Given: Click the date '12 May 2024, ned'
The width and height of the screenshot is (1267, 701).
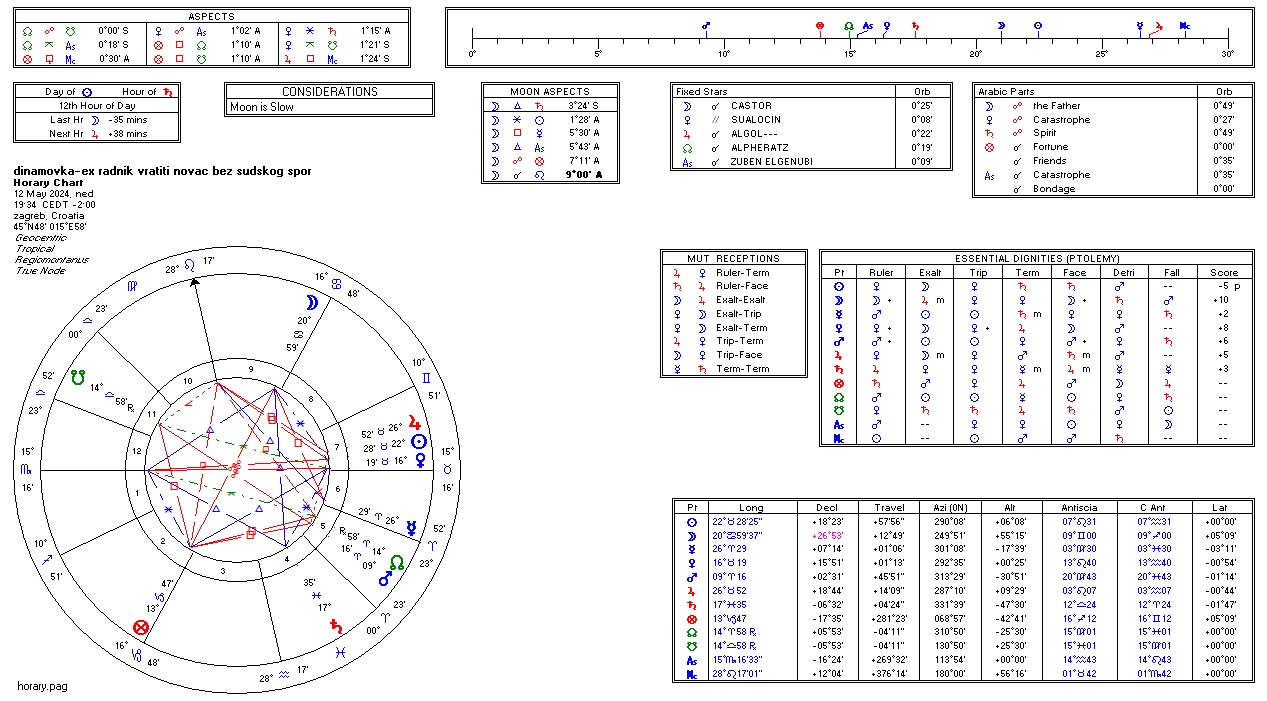Looking at the screenshot, I should (53, 194).
